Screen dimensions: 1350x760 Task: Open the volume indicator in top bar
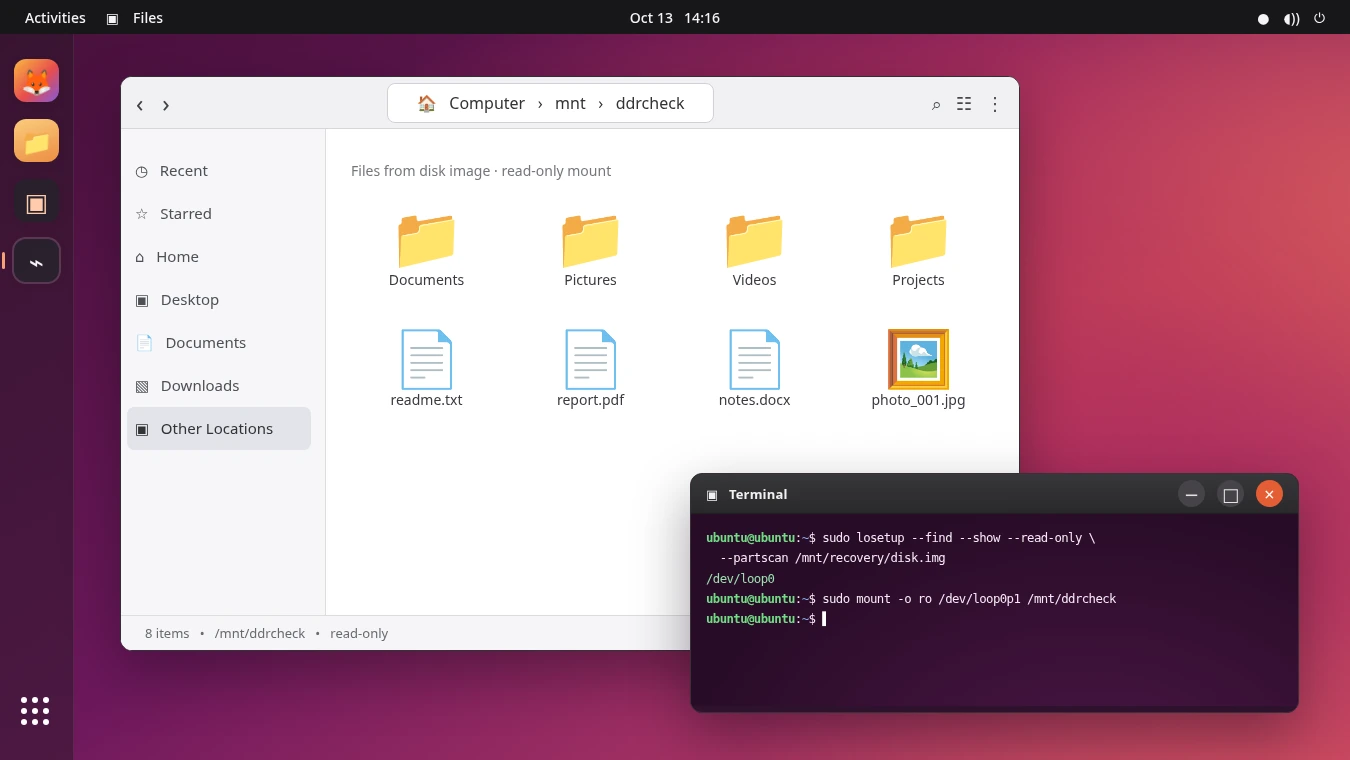point(1292,18)
